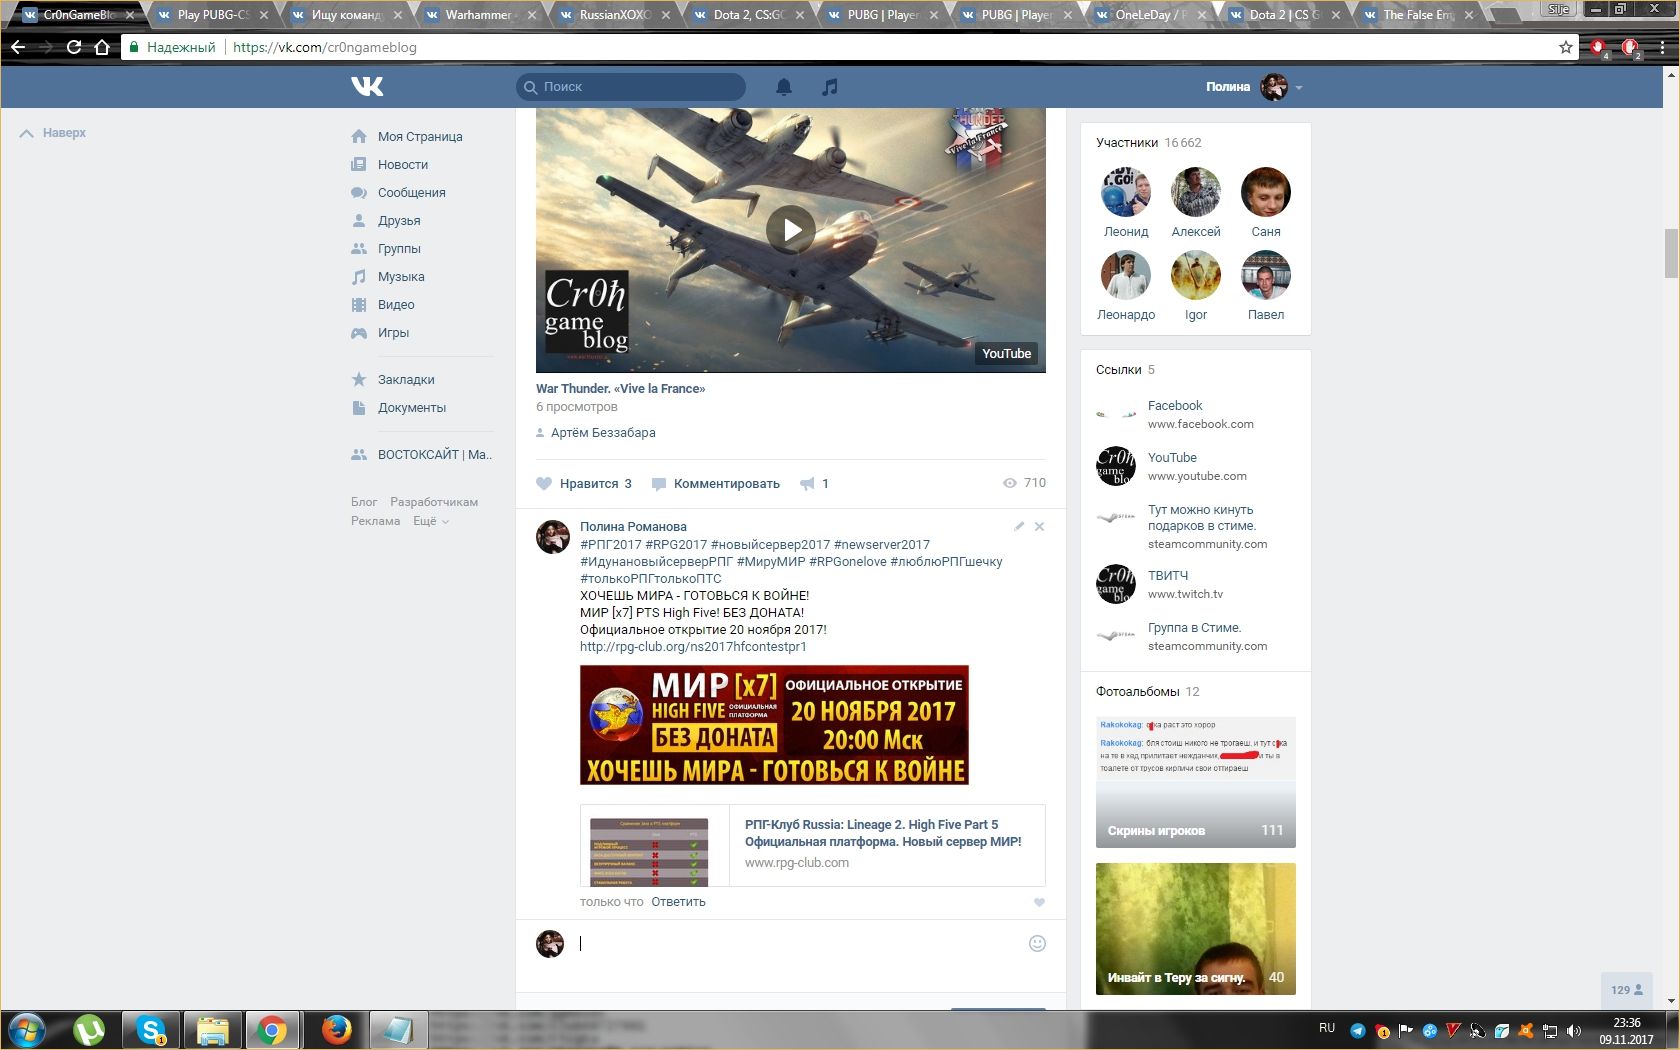Open the music player note icon
Image resolution: width=1680 pixels, height=1050 pixels.
[829, 87]
